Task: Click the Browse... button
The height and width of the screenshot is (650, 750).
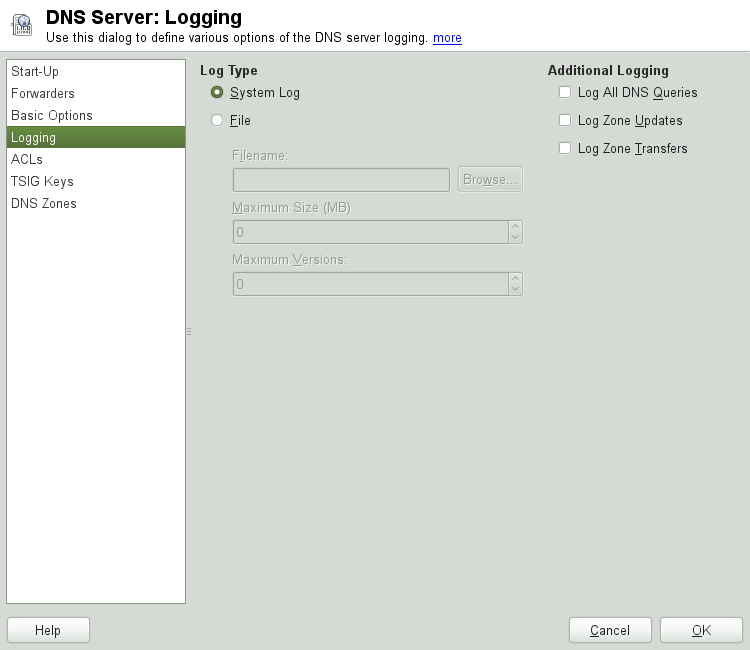Action: (490, 179)
